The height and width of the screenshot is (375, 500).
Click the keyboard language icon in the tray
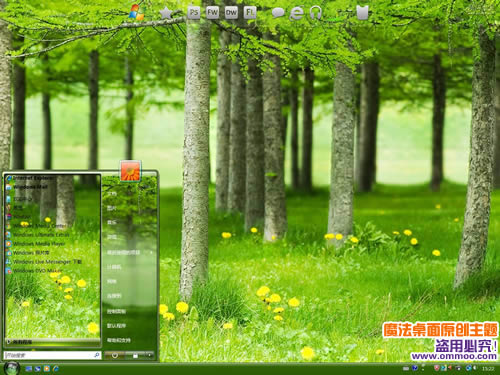[405, 368]
